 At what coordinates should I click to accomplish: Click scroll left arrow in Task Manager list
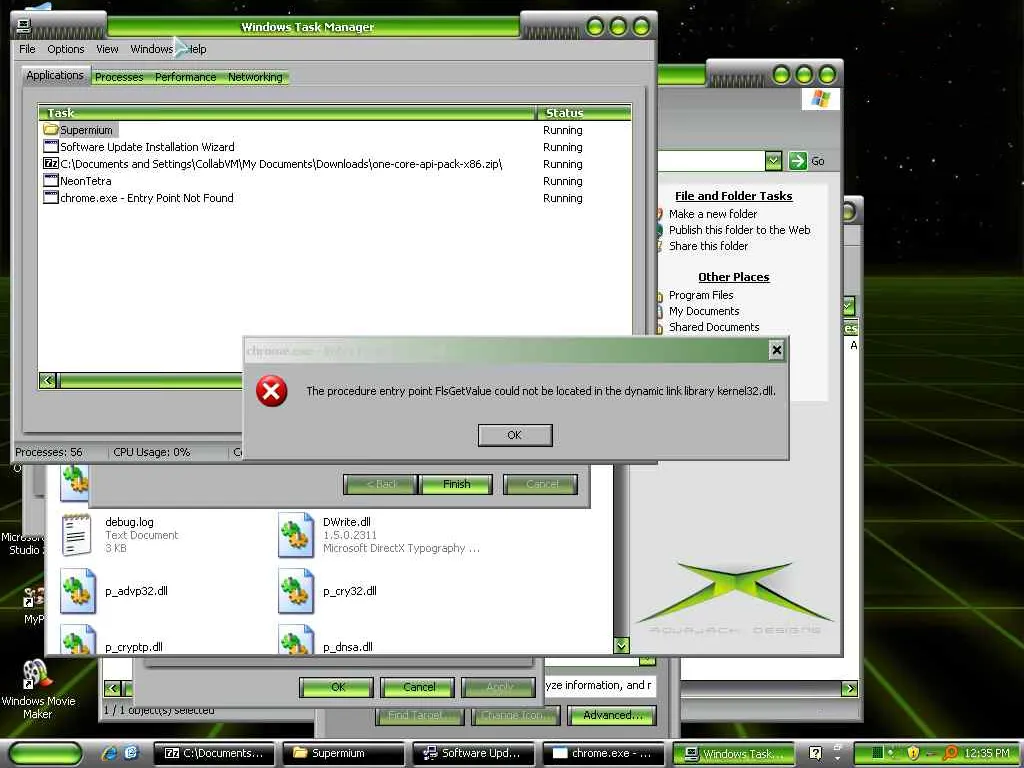pos(47,380)
